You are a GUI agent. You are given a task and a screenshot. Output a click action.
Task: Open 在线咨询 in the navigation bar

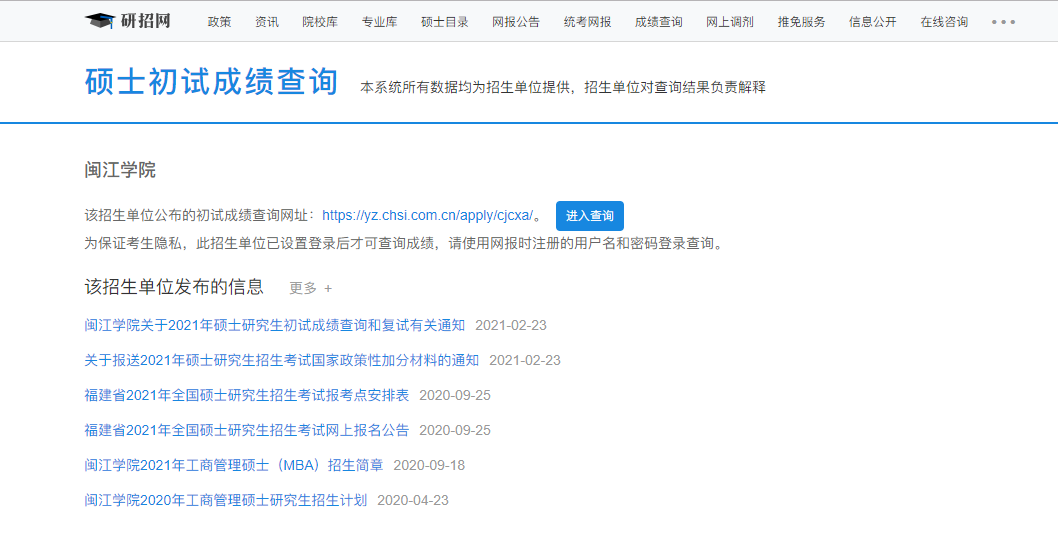pos(944,22)
